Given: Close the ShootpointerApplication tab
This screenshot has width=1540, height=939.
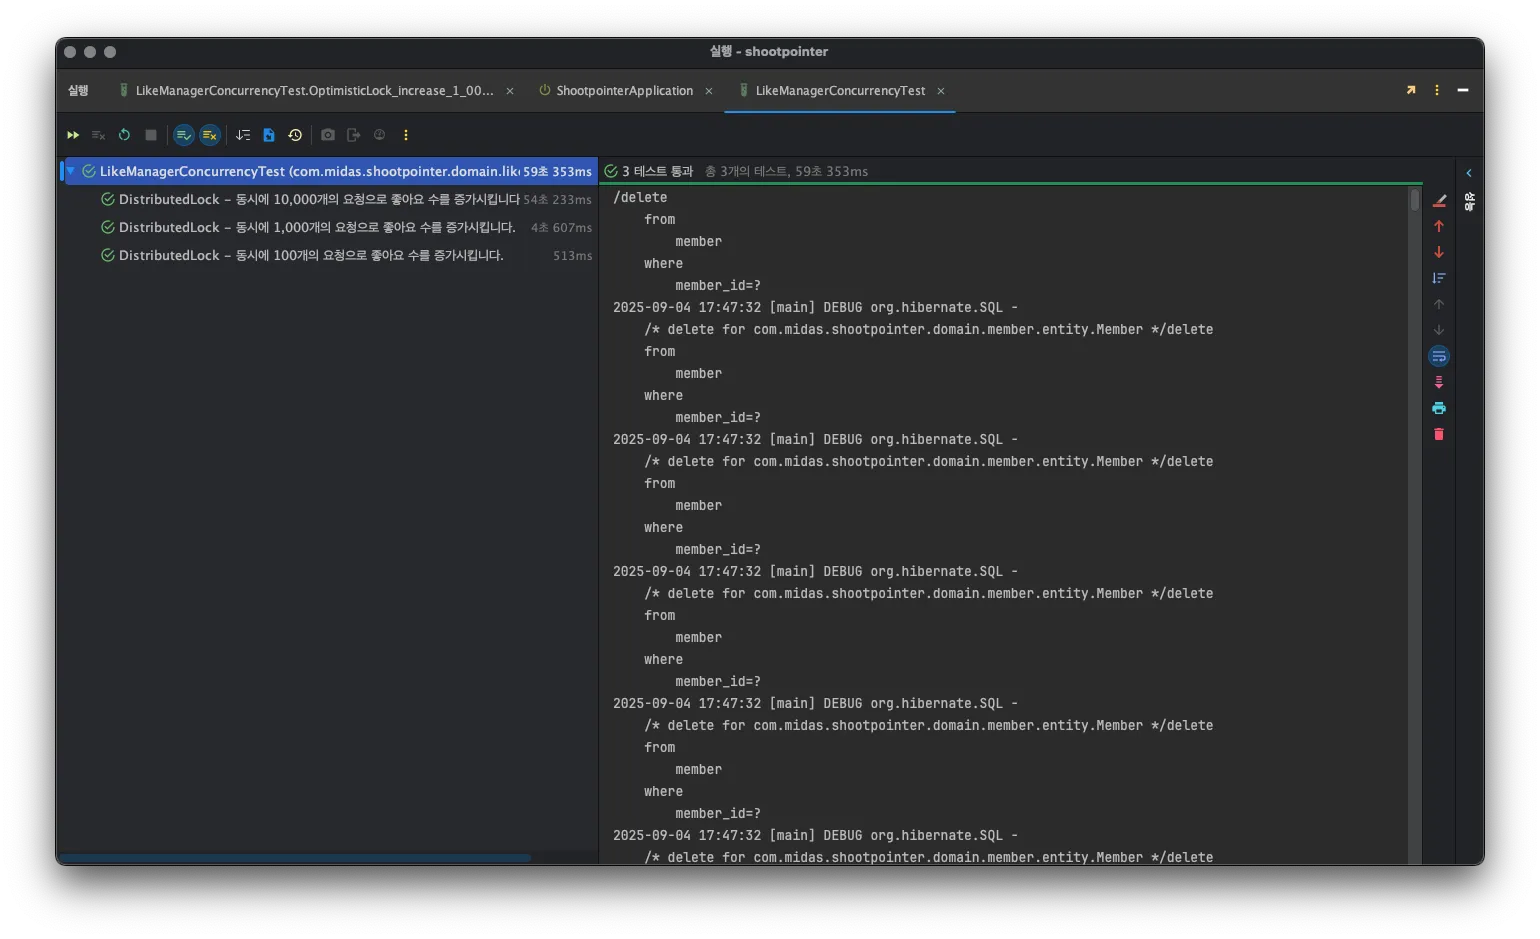Looking at the screenshot, I should (709, 91).
